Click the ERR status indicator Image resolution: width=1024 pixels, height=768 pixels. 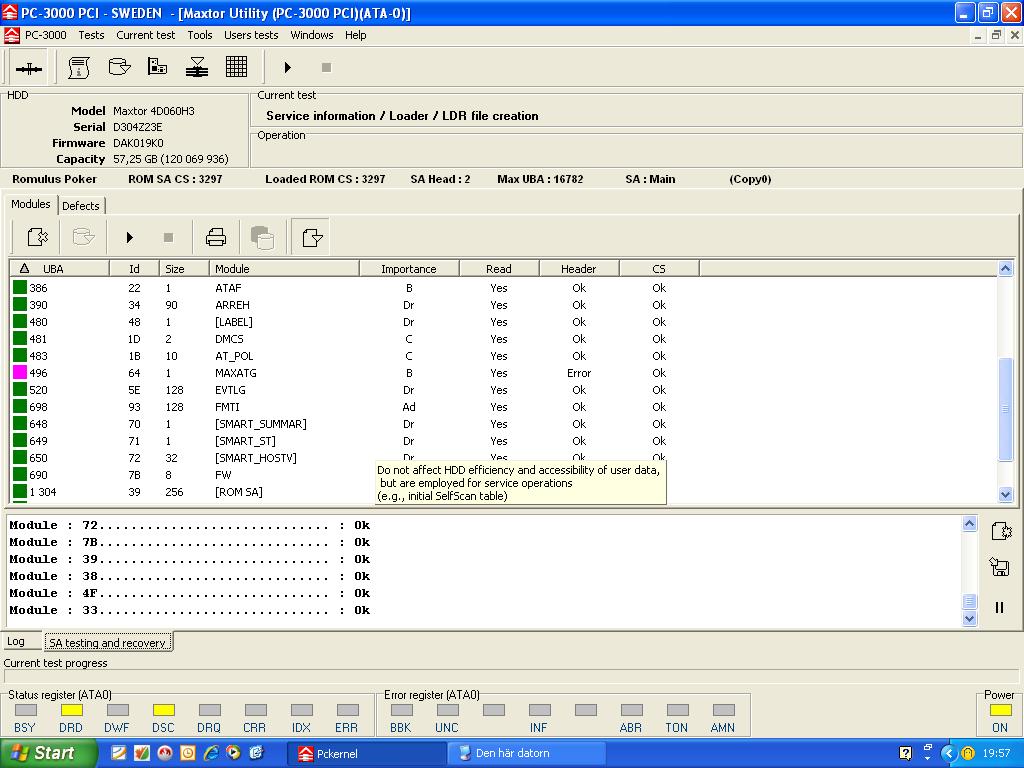coord(347,710)
